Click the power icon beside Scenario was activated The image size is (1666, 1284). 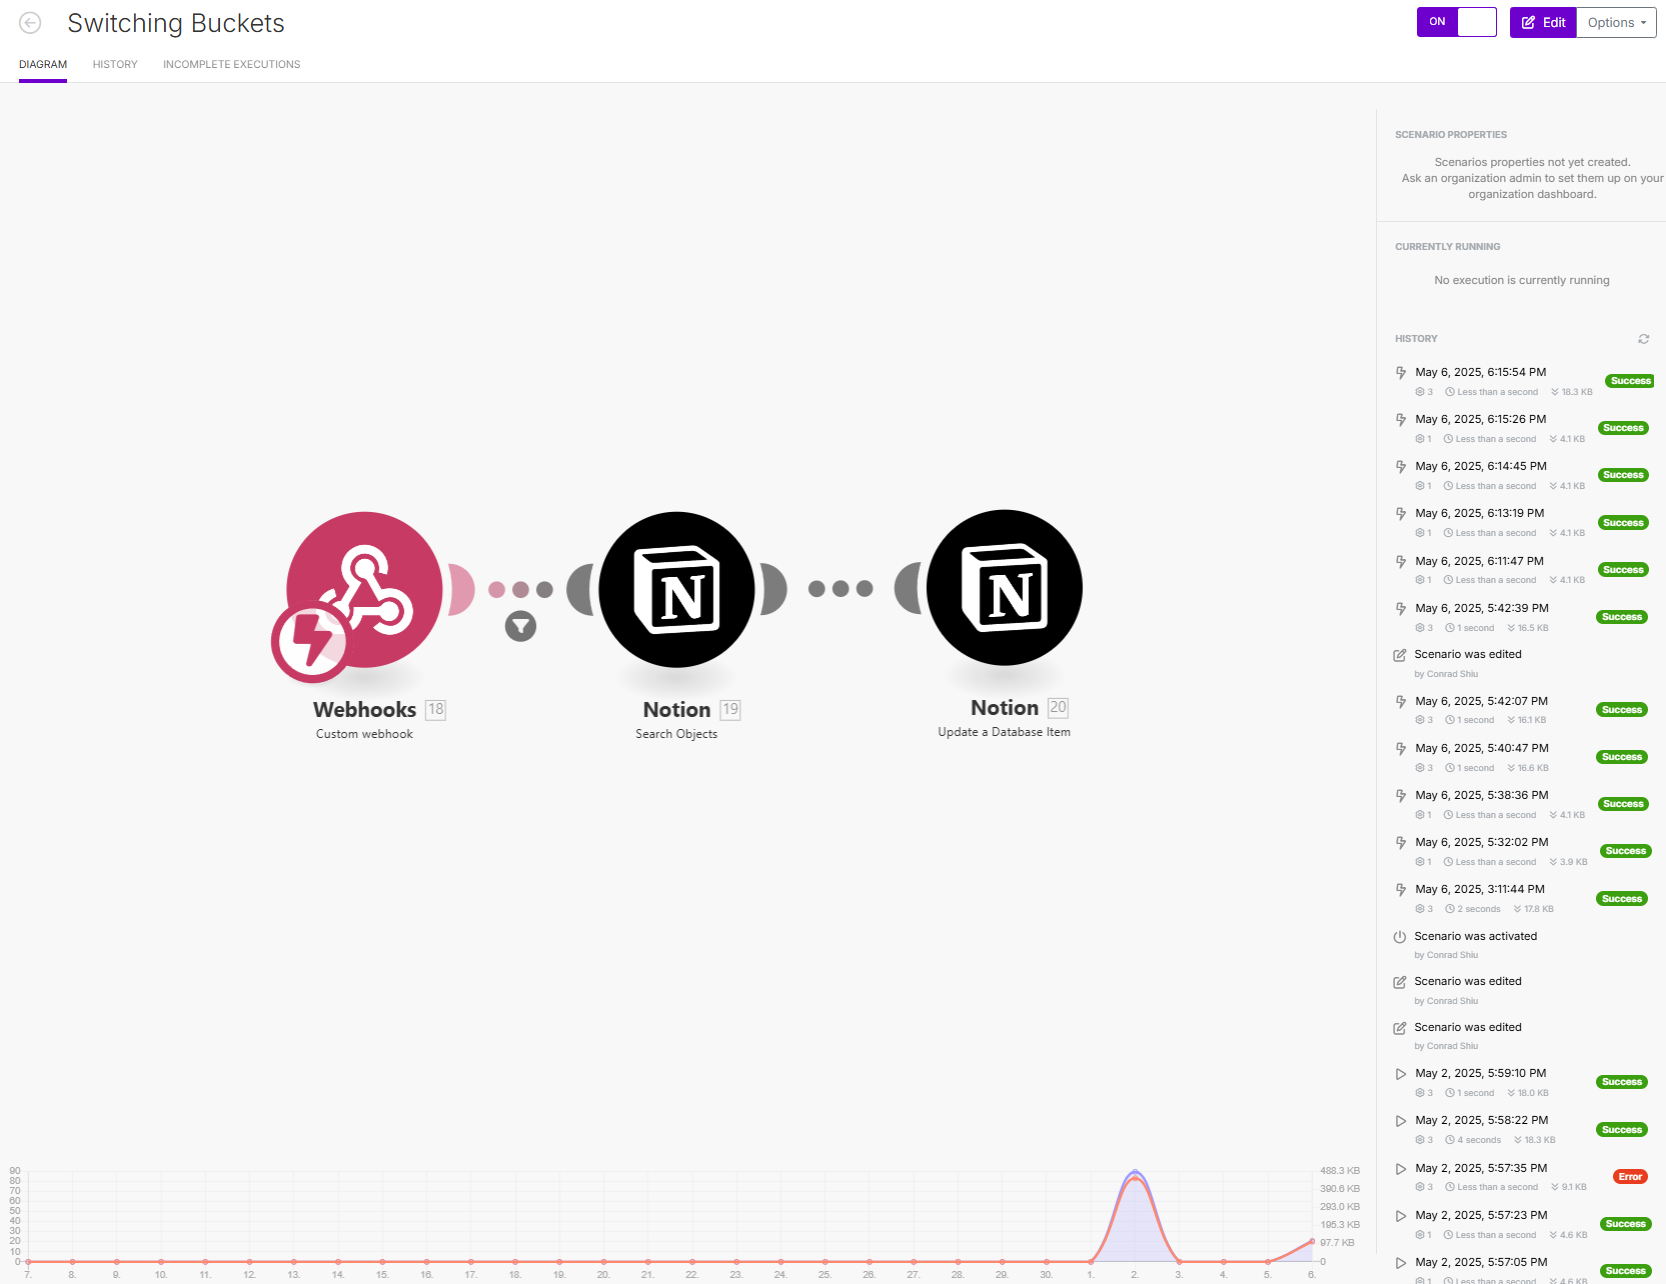[x=1400, y=937]
